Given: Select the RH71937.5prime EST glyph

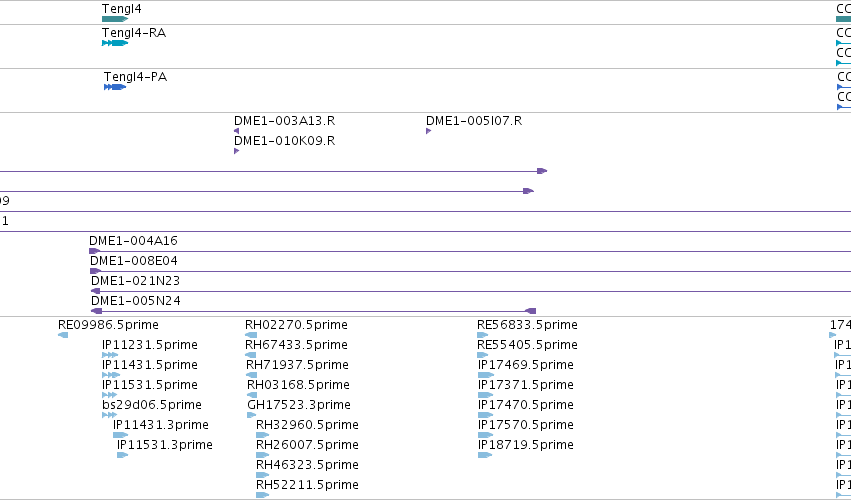Looking at the screenshot, I should pos(251,375).
